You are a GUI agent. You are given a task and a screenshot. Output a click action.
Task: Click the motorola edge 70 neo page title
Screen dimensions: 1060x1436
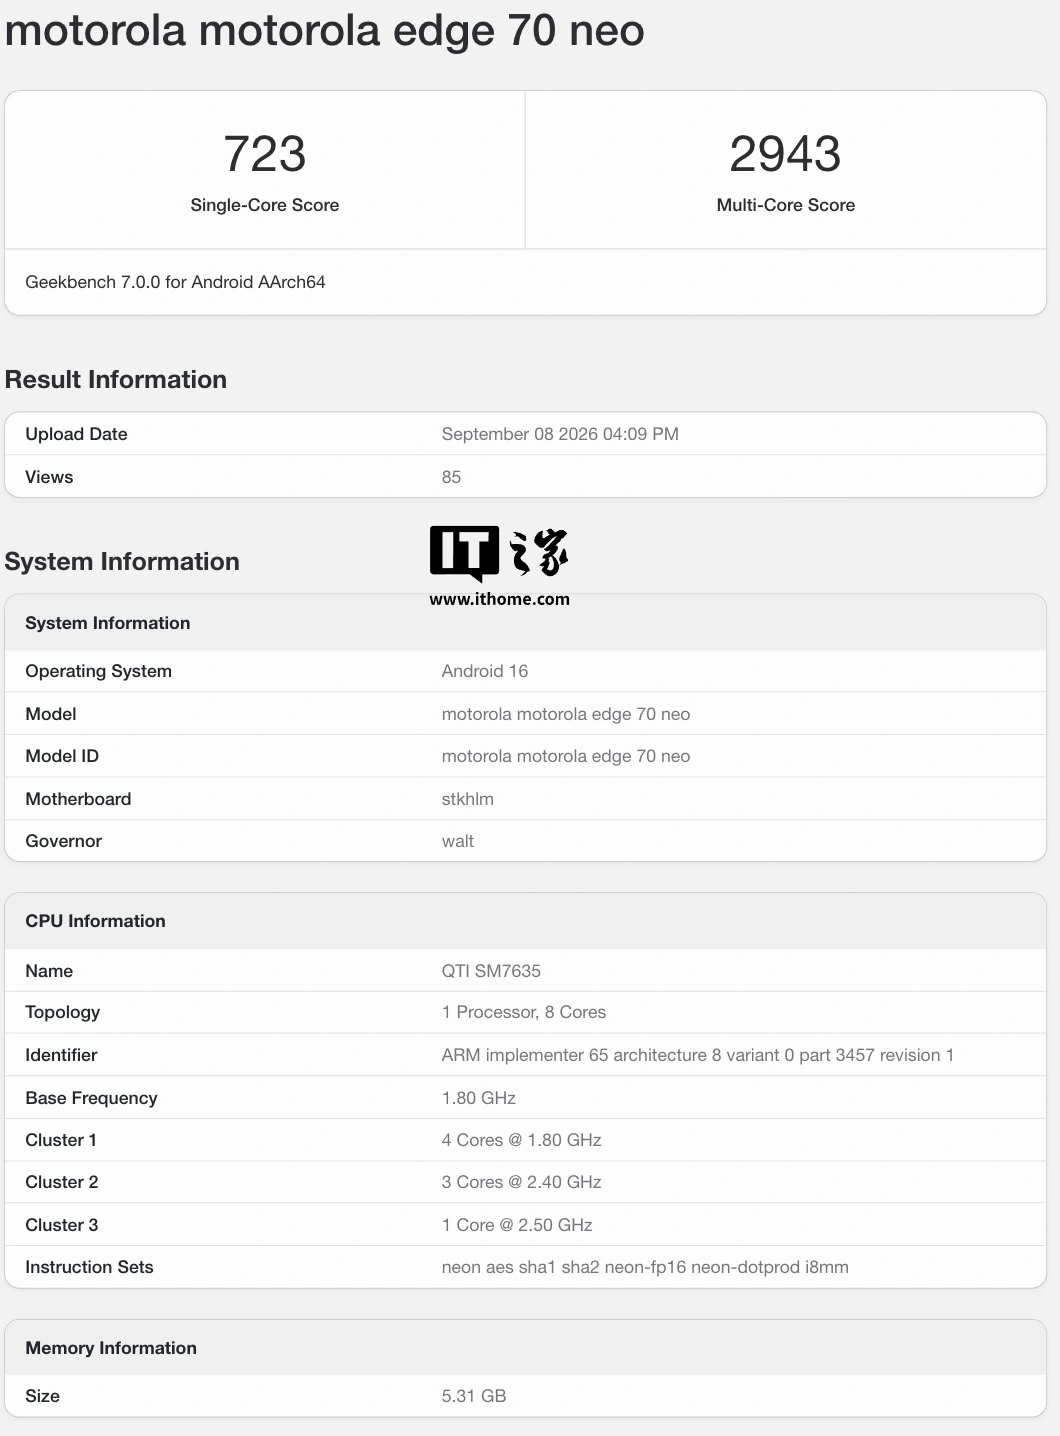[325, 30]
